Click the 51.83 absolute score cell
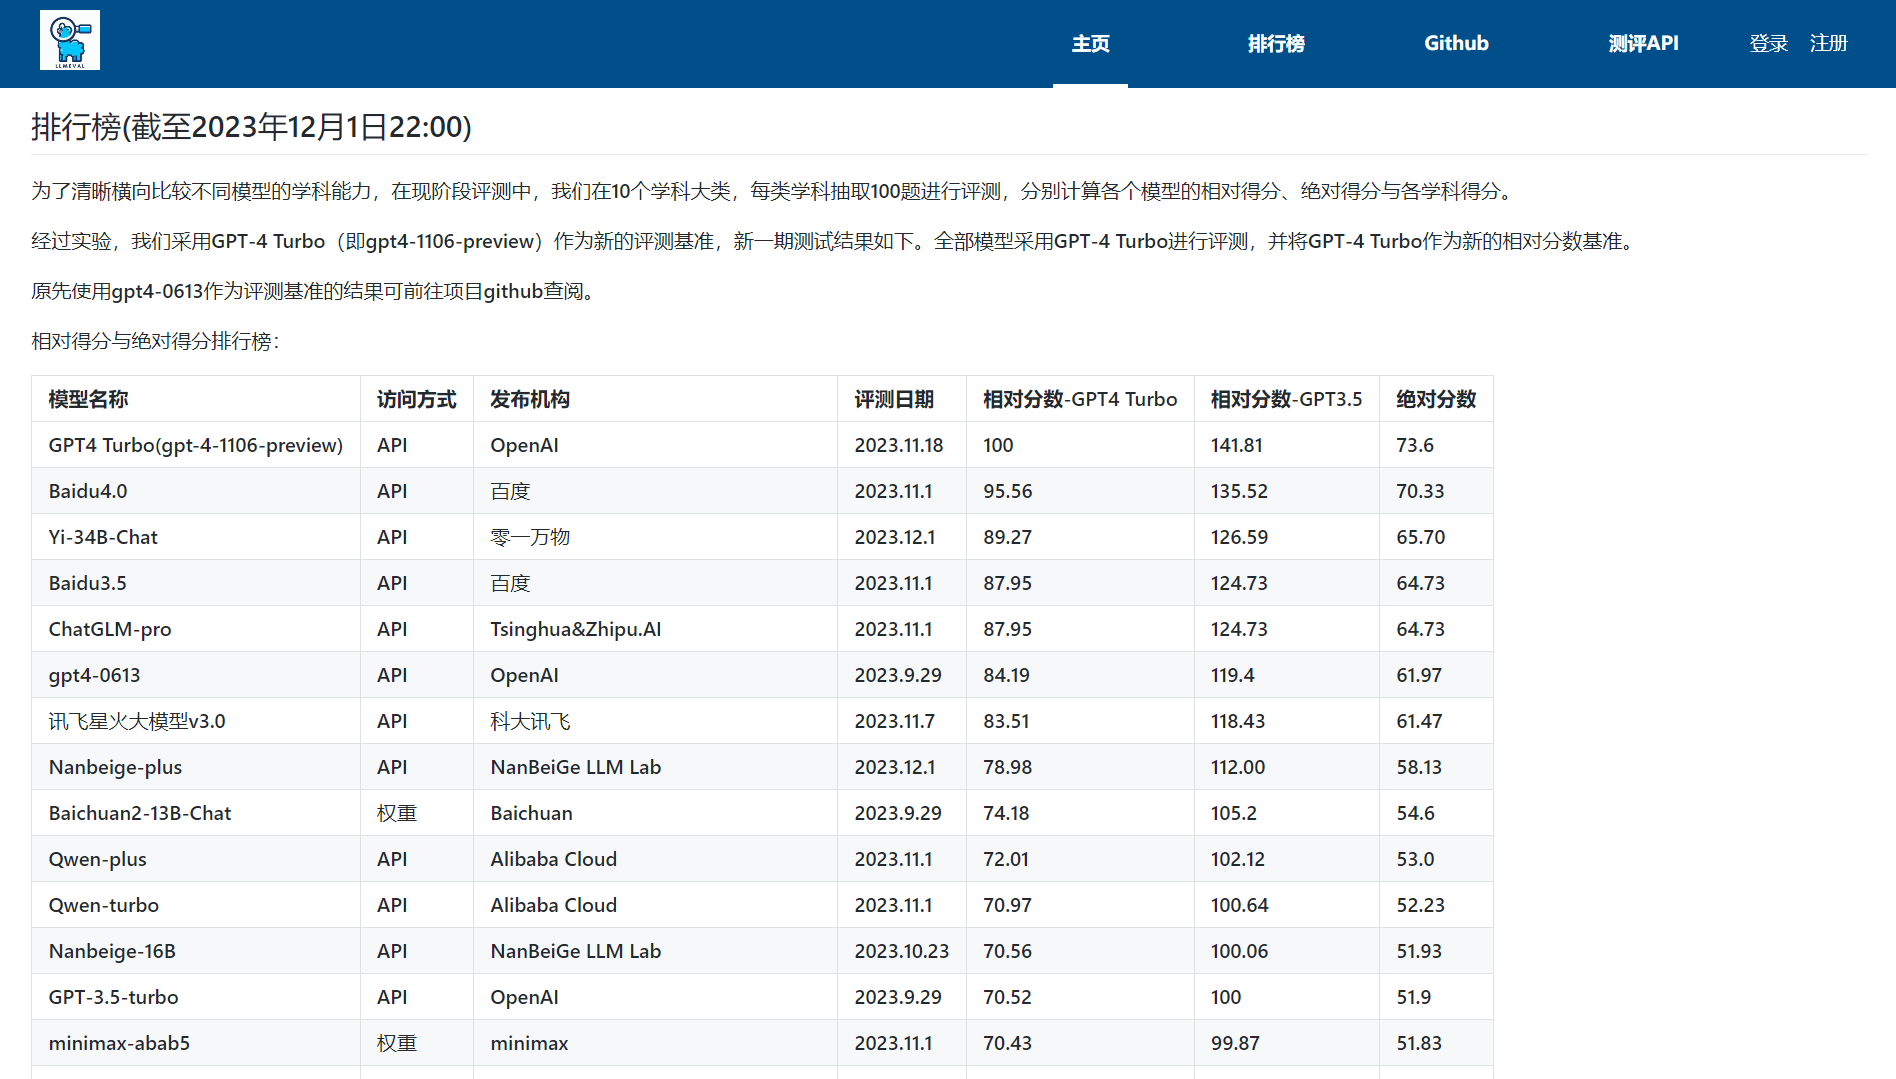Viewport: 1896px width, 1079px height. [x=1436, y=1043]
